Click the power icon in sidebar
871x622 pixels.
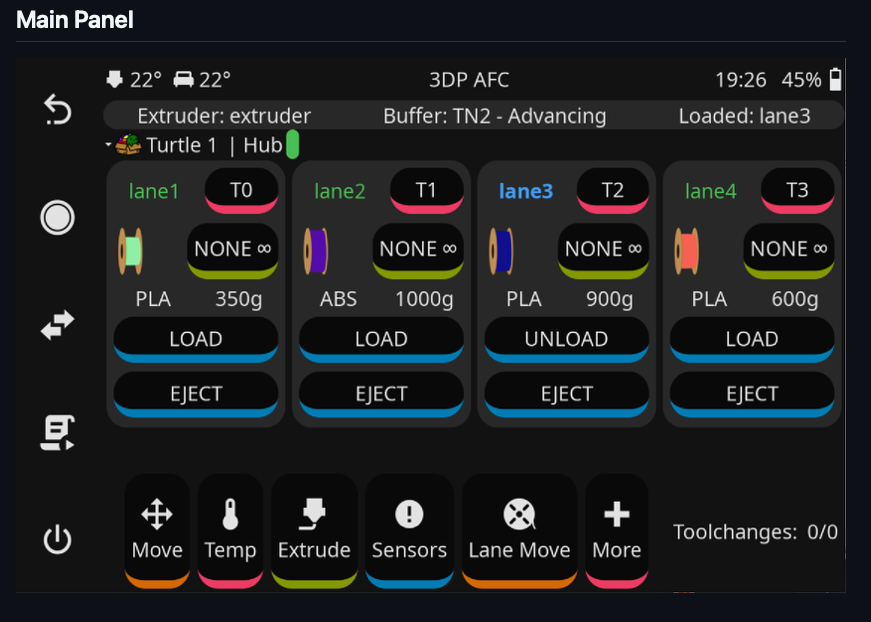click(57, 539)
